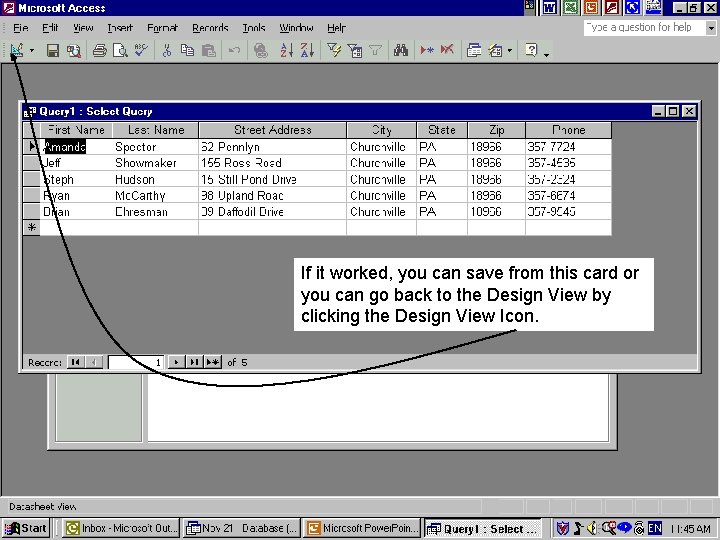Viewport: 720px width, 540px height.
Task: Open the Insert menu
Action: (x=120, y=28)
